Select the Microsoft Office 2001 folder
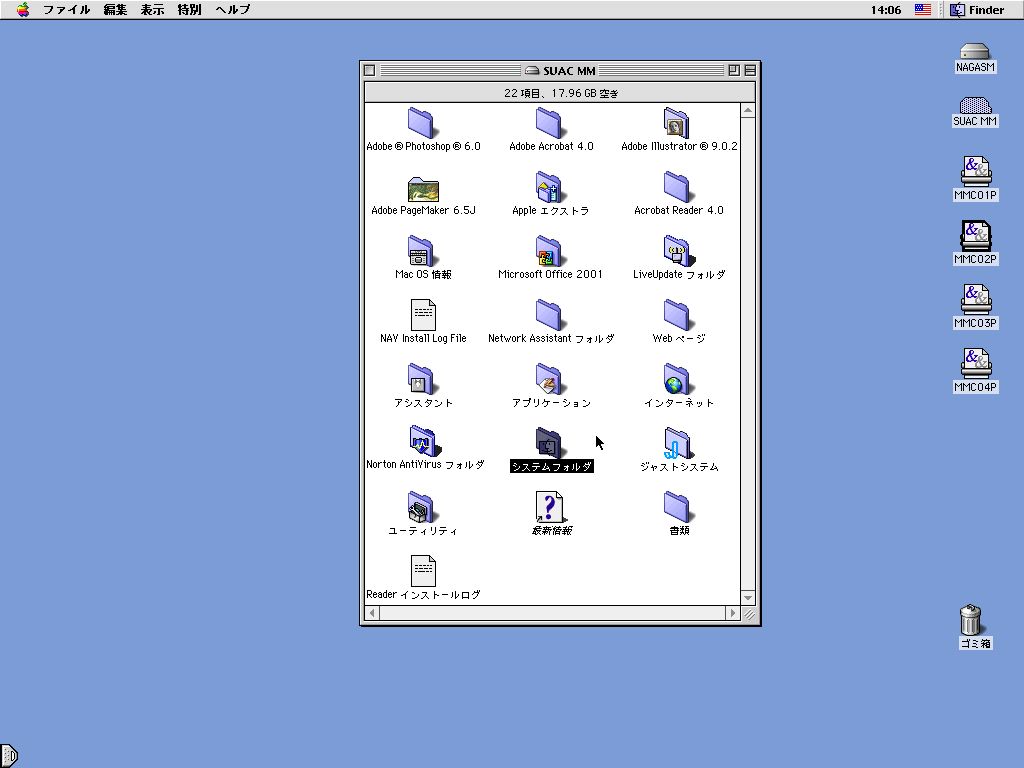1024x768 pixels. pyautogui.click(x=549, y=252)
